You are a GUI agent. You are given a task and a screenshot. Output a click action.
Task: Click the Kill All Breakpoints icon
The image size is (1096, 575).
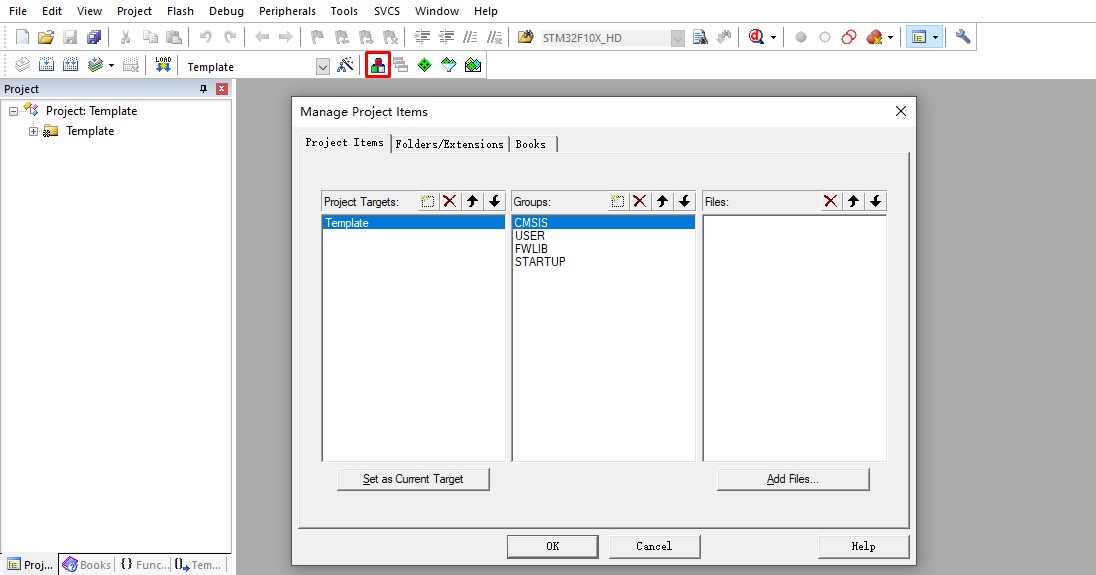pos(874,37)
